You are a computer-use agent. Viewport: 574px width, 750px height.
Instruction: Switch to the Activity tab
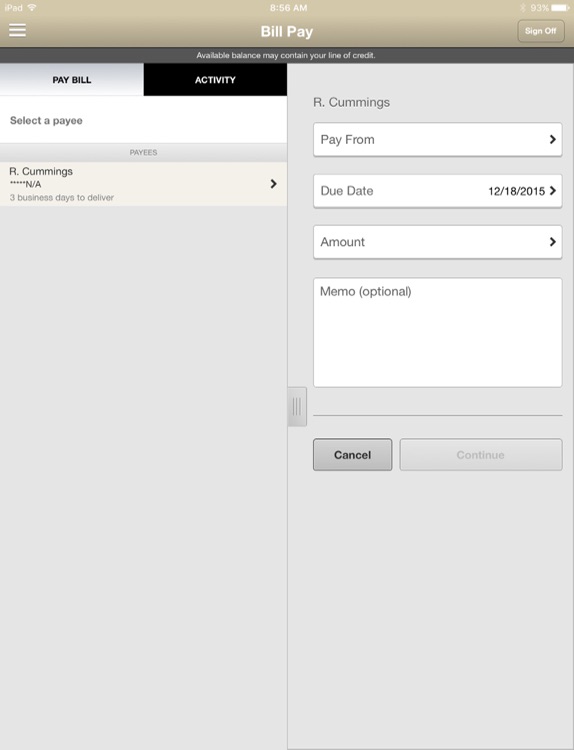[215, 80]
